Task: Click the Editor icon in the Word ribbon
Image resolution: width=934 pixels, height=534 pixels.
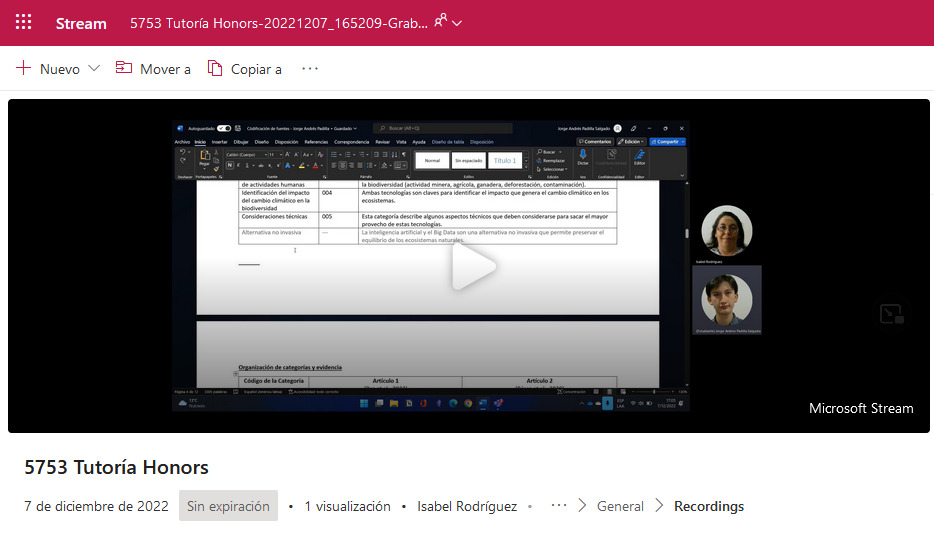Action: (640, 156)
